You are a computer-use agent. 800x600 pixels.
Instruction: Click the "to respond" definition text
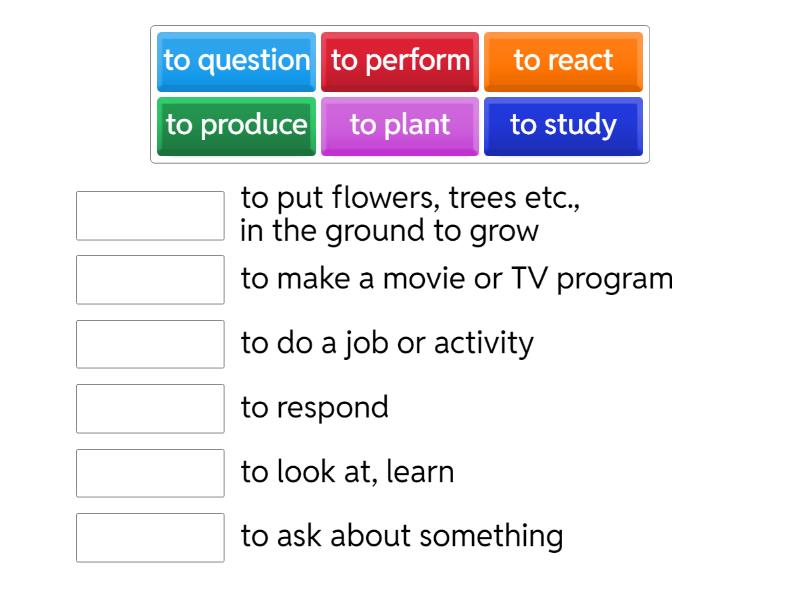click(314, 407)
